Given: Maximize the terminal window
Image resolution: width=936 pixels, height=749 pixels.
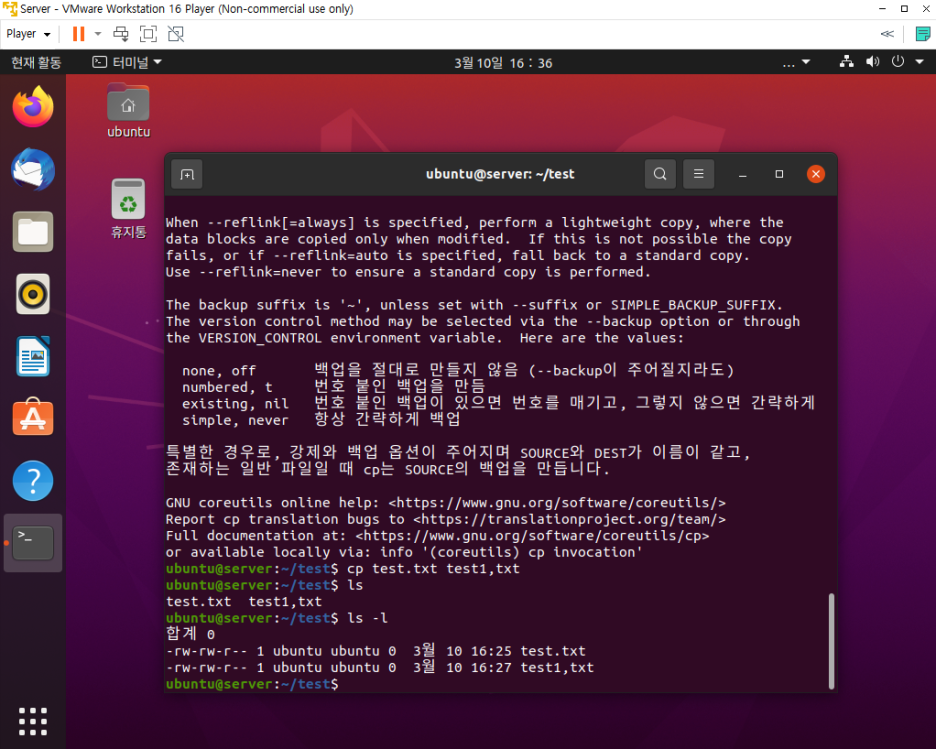Looking at the screenshot, I should click(779, 174).
